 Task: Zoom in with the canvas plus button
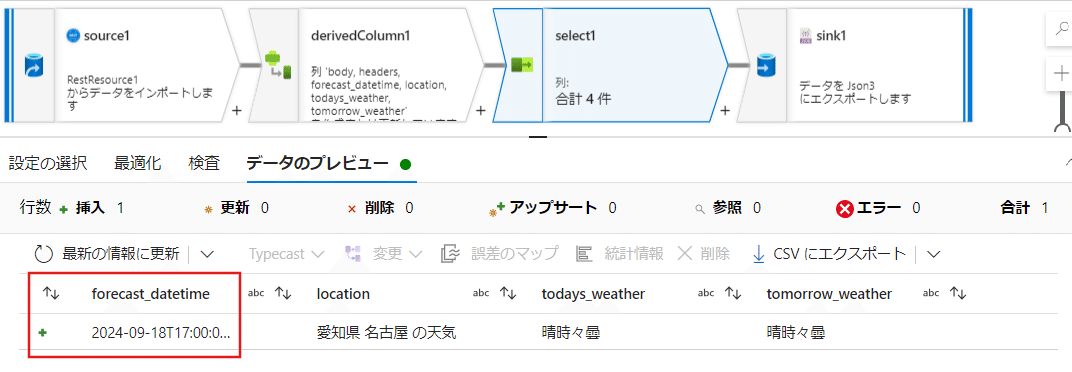click(x=1061, y=73)
